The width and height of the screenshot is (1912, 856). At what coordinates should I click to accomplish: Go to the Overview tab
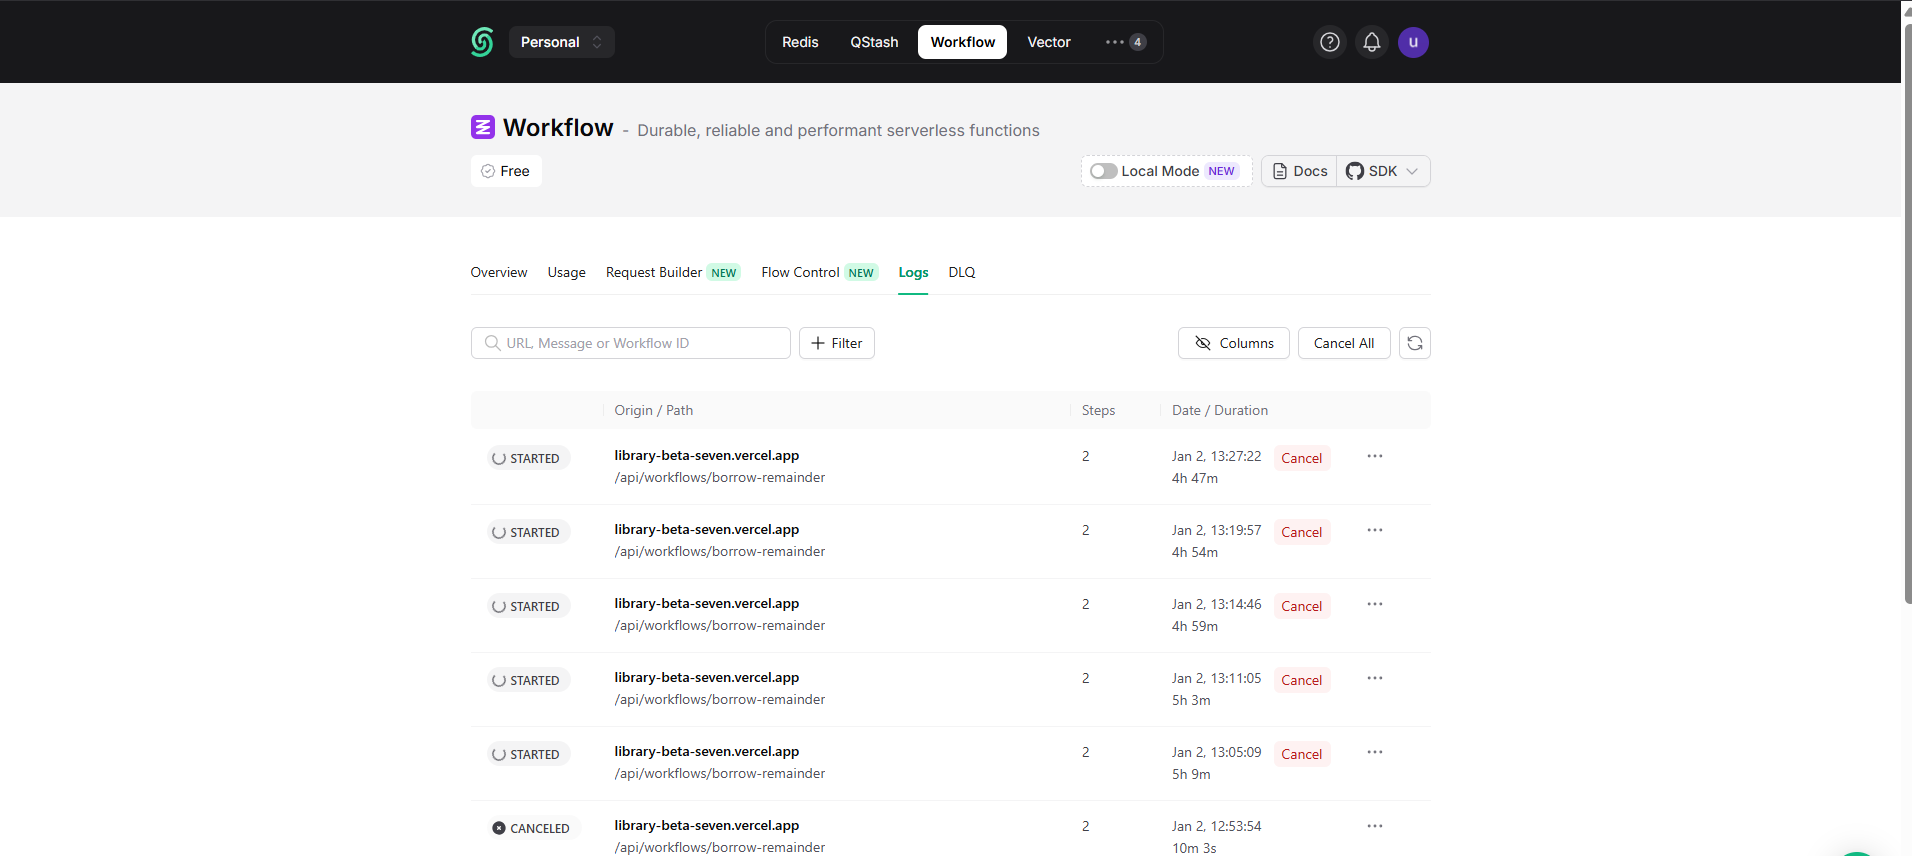(499, 272)
